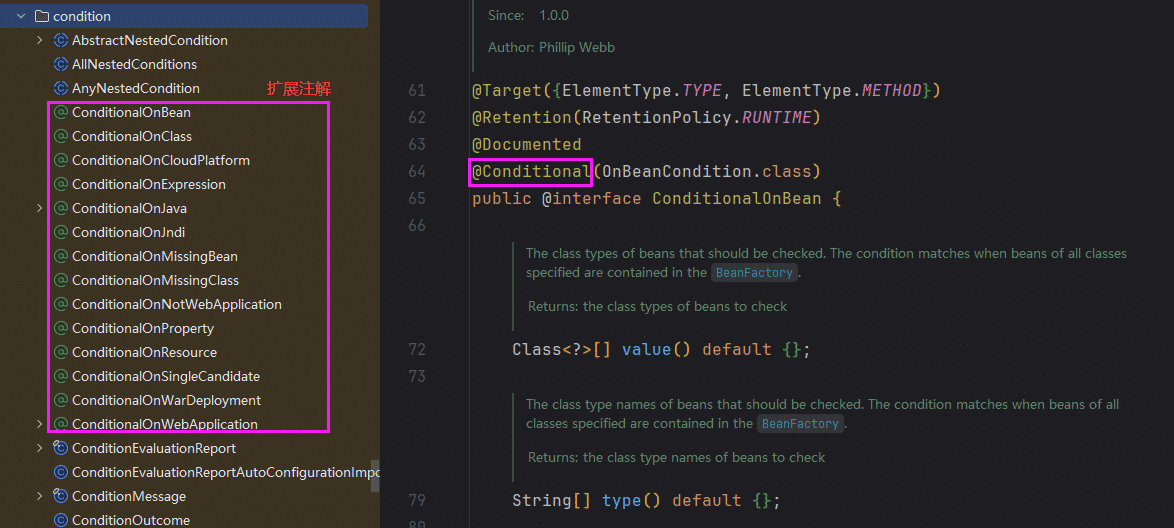The image size is (1174, 528).
Task: Click the ConditionalOnSingleCandidate annotation icon
Action: pyautogui.click(x=61, y=376)
